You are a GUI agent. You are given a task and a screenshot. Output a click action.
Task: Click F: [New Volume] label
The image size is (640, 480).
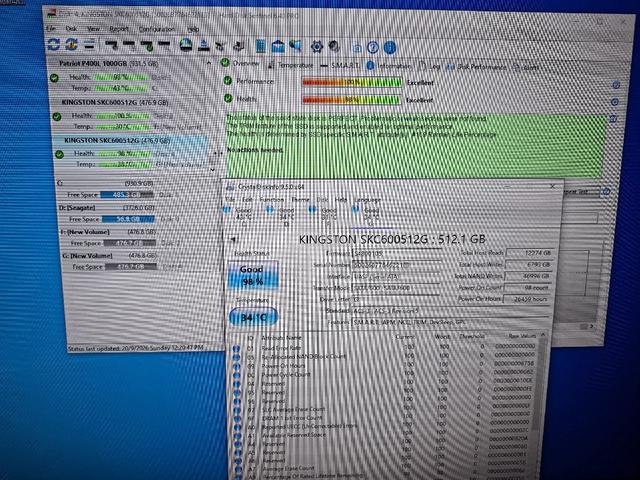tap(85, 232)
